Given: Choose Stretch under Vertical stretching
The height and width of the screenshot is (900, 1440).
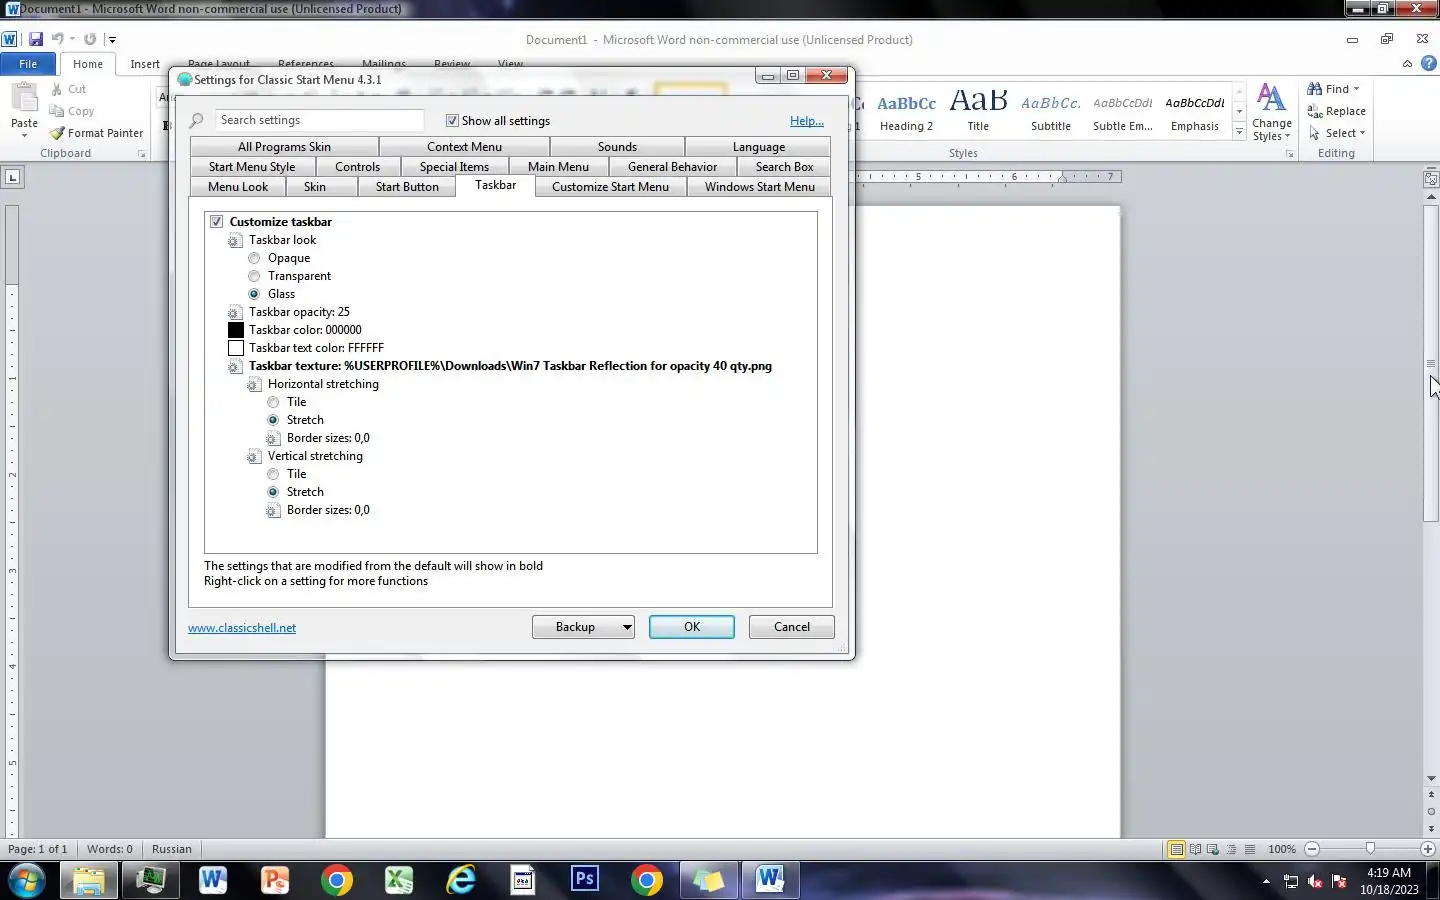Looking at the screenshot, I should 273,492.
